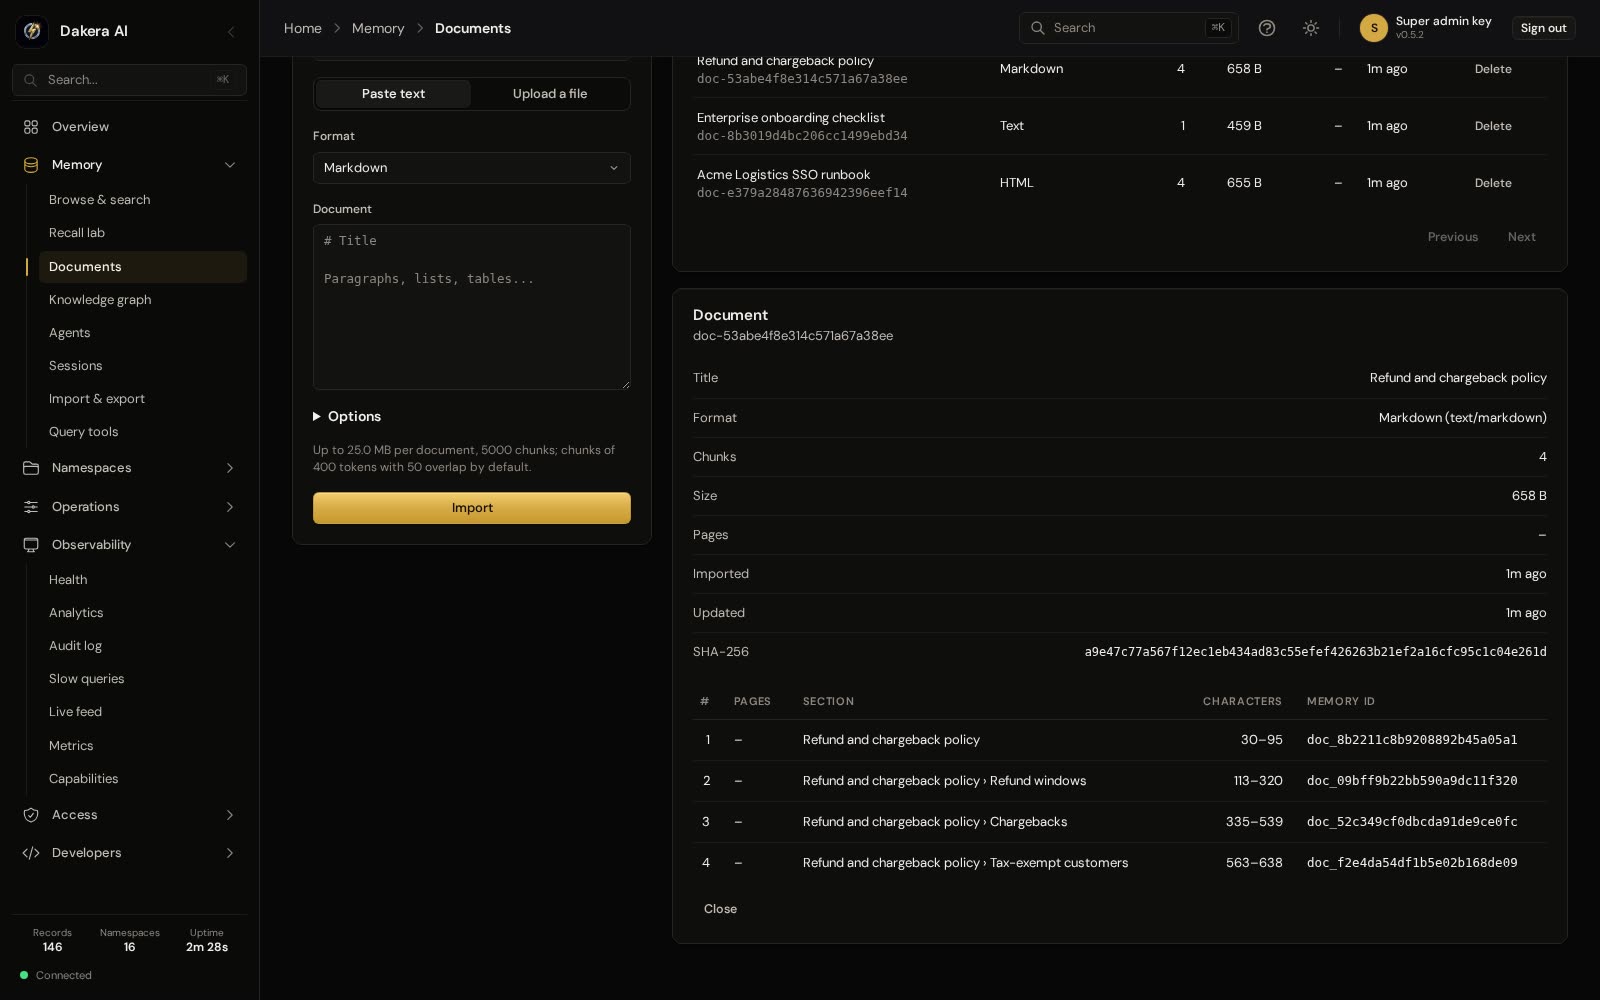Click the Dakera AI logo icon
Viewport: 1600px width, 1000px height.
click(32, 31)
